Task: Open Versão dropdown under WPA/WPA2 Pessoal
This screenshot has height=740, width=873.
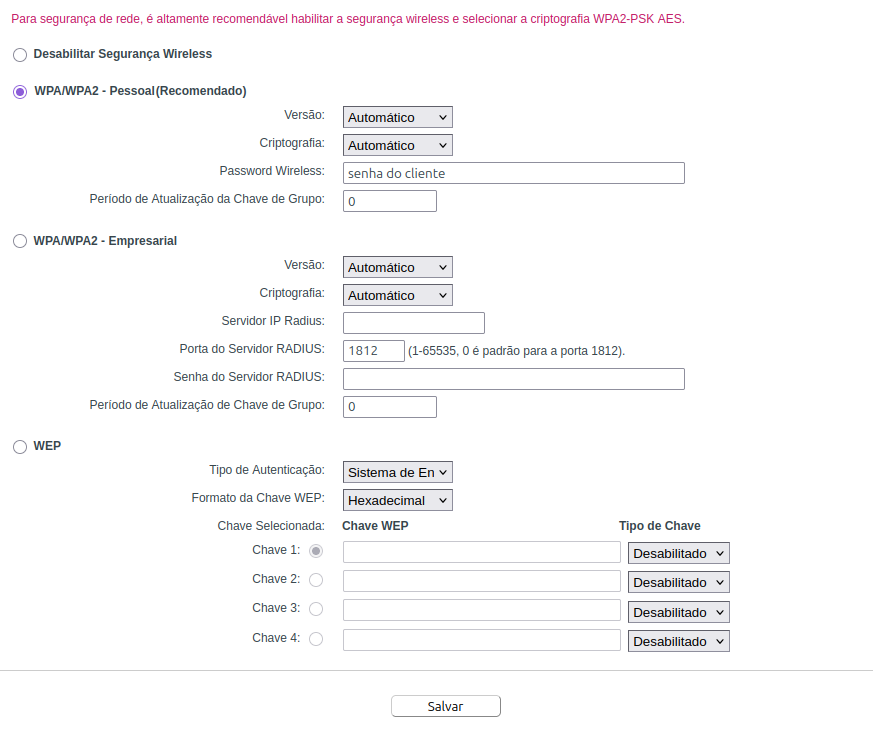Action: [x=397, y=117]
